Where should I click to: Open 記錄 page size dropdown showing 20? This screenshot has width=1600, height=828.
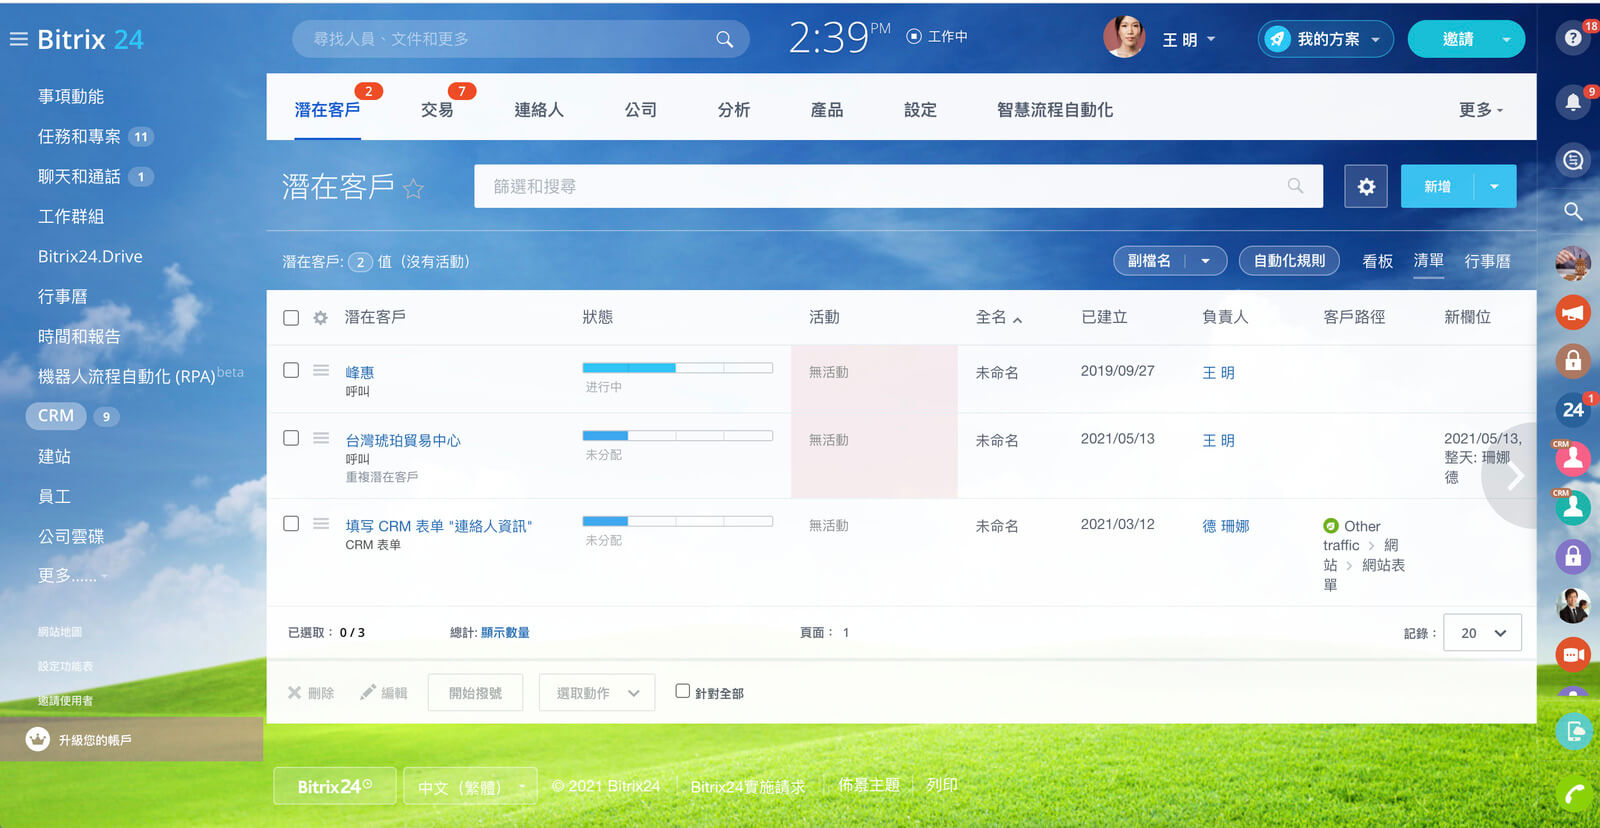pyautogui.click(x=1482, y=633)
